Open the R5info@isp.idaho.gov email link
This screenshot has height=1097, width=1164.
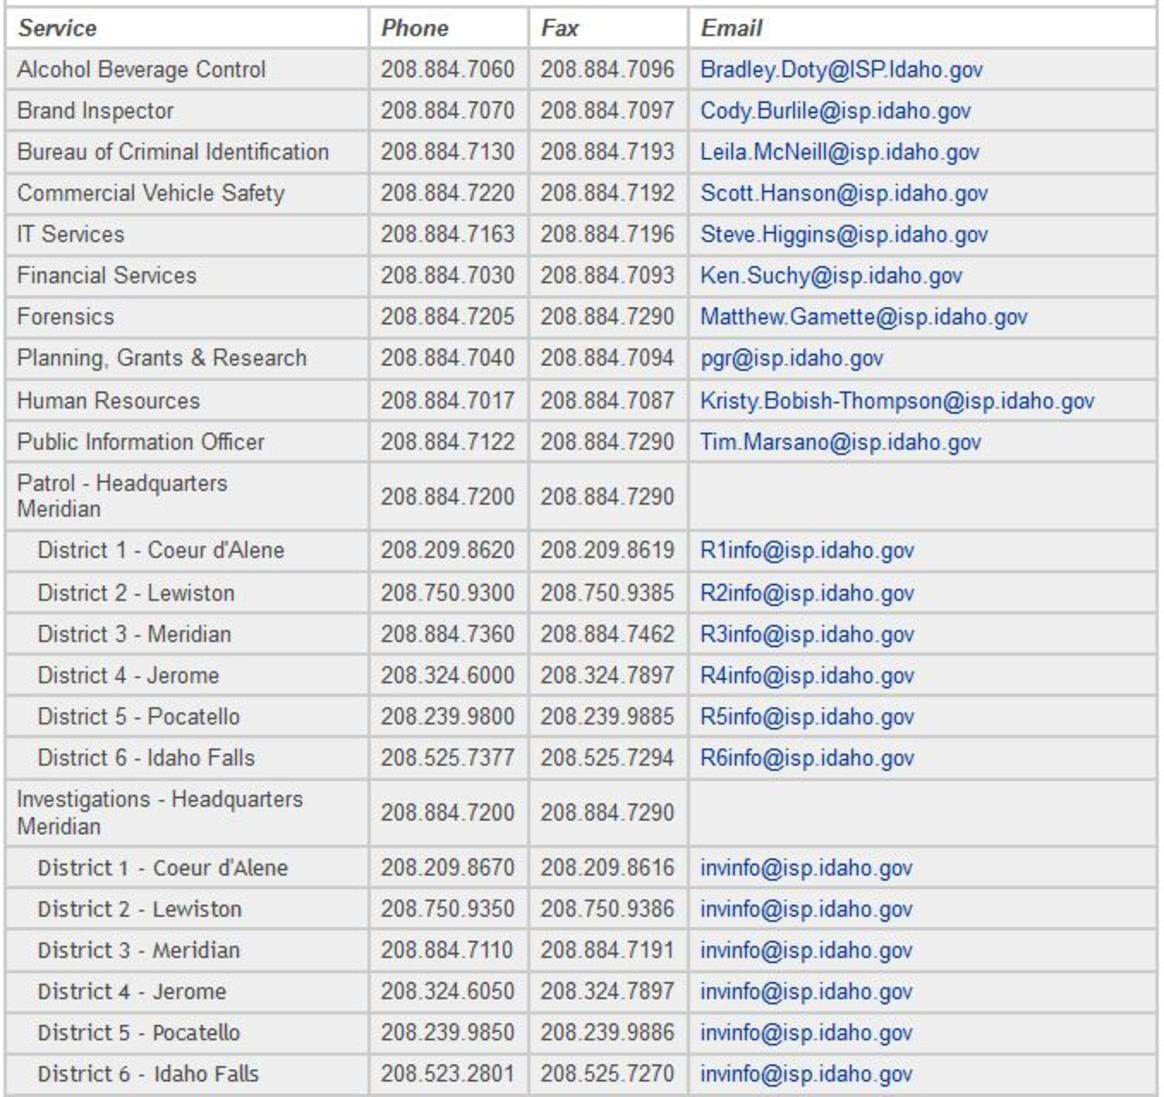(807, 717)
